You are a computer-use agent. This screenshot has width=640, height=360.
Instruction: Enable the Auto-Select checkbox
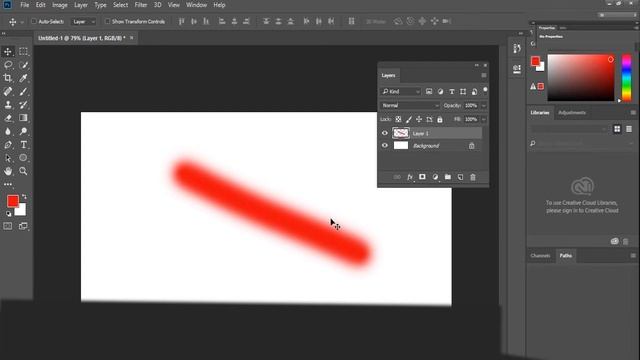(x=34, y=21)
